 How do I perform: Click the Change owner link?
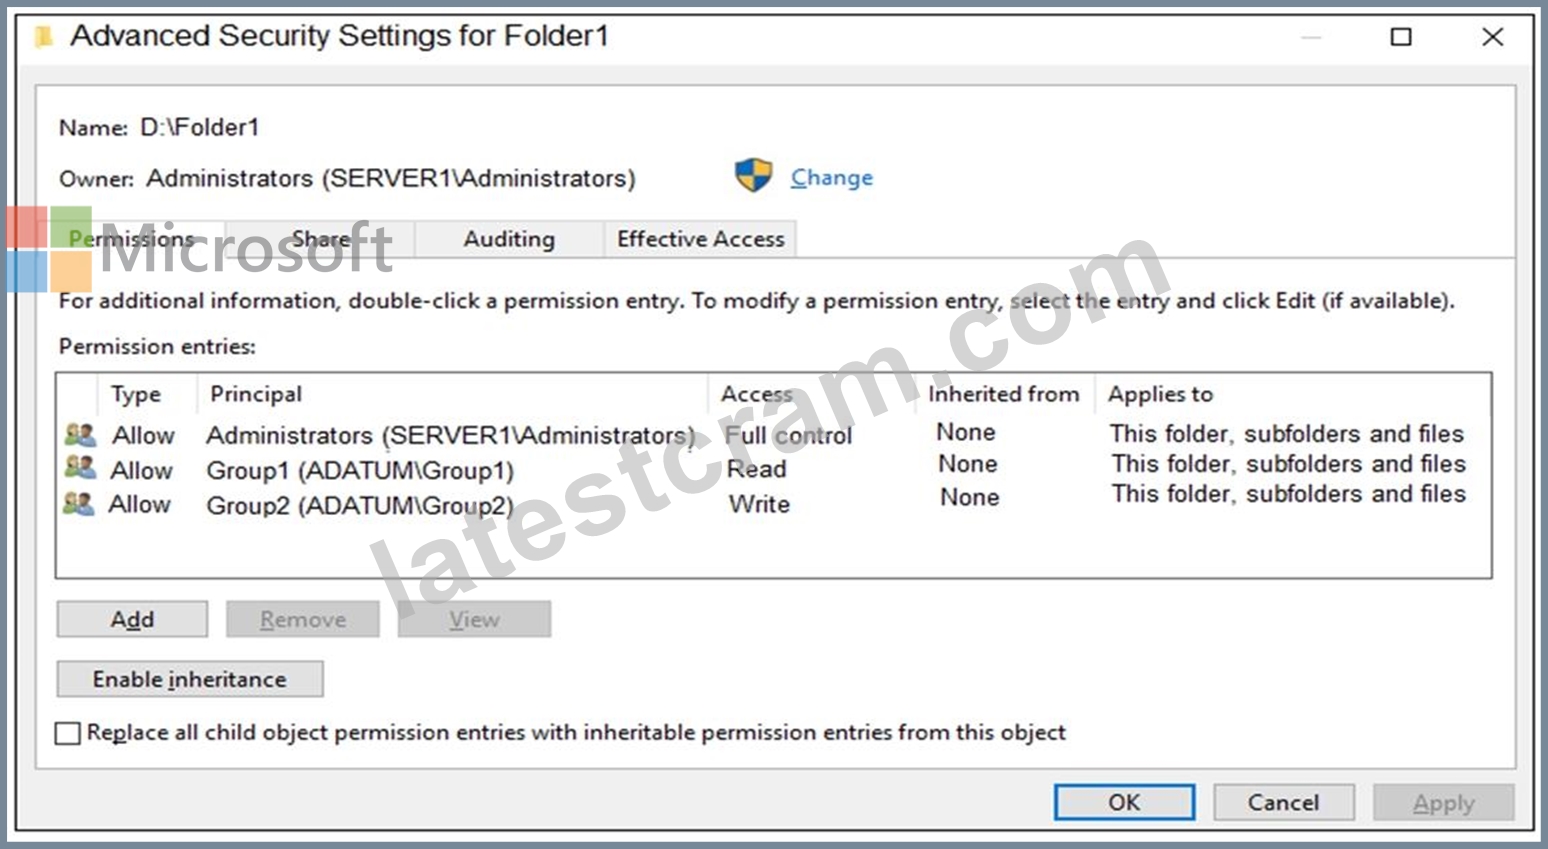831,178
